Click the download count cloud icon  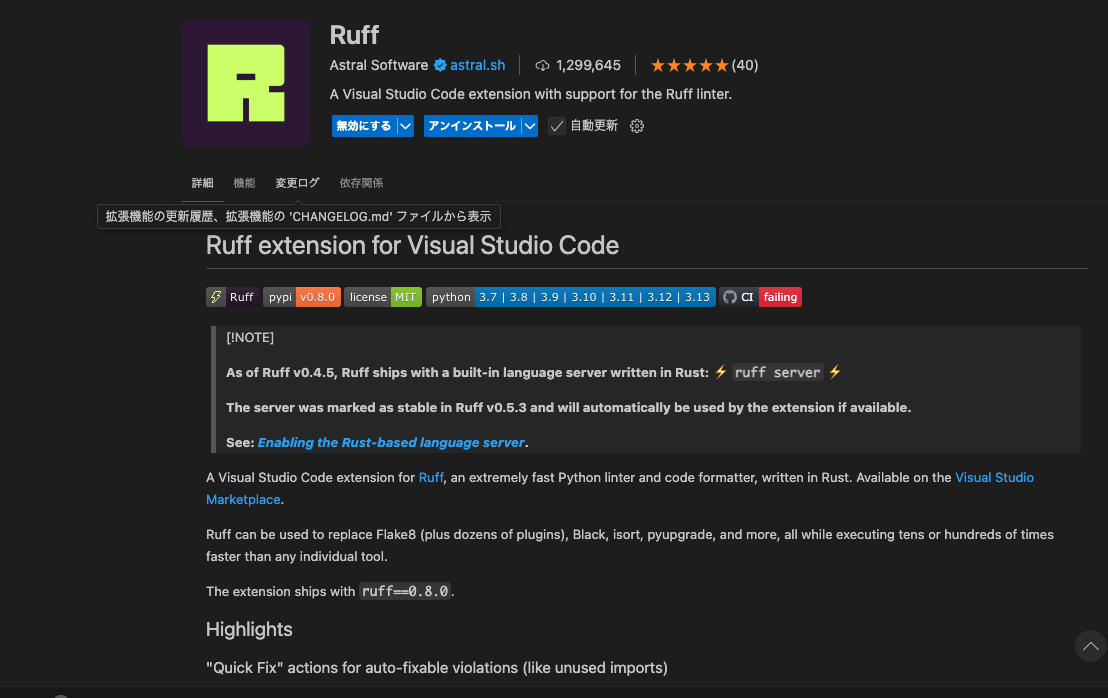pyautogui.click(x=543, y=66)
